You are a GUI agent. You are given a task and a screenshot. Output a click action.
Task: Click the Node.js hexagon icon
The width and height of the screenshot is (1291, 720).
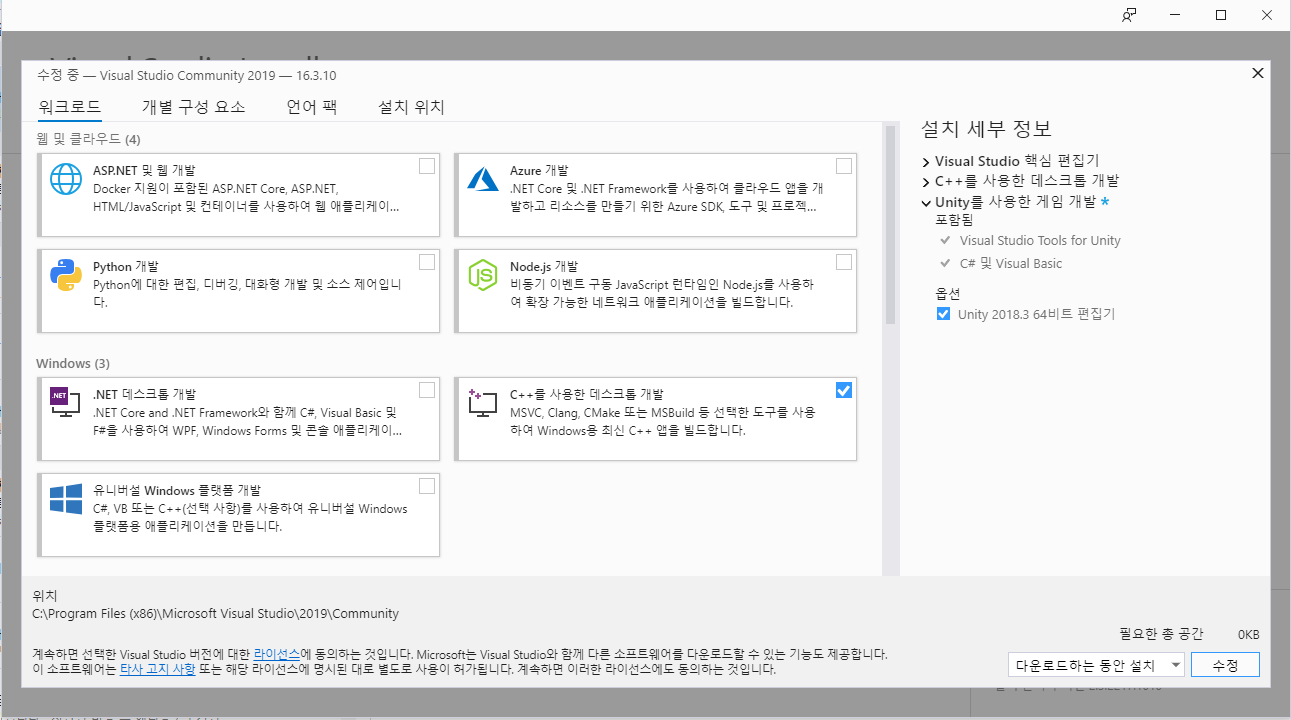point(483,274)
